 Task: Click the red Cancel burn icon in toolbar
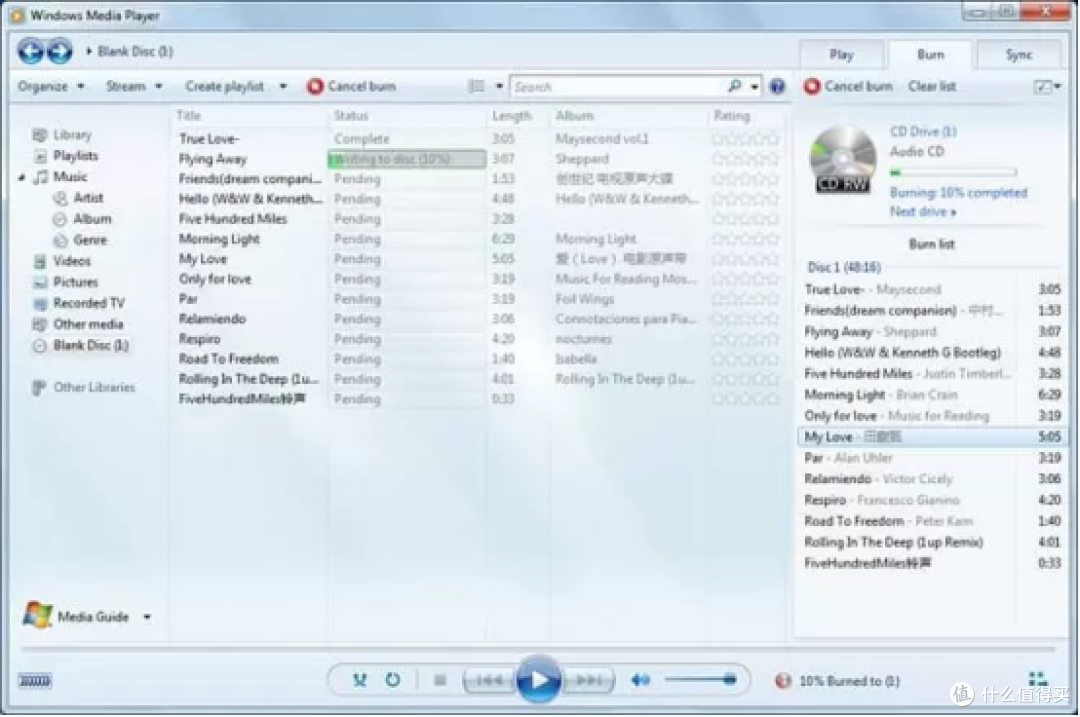click(x=315, y=86)
